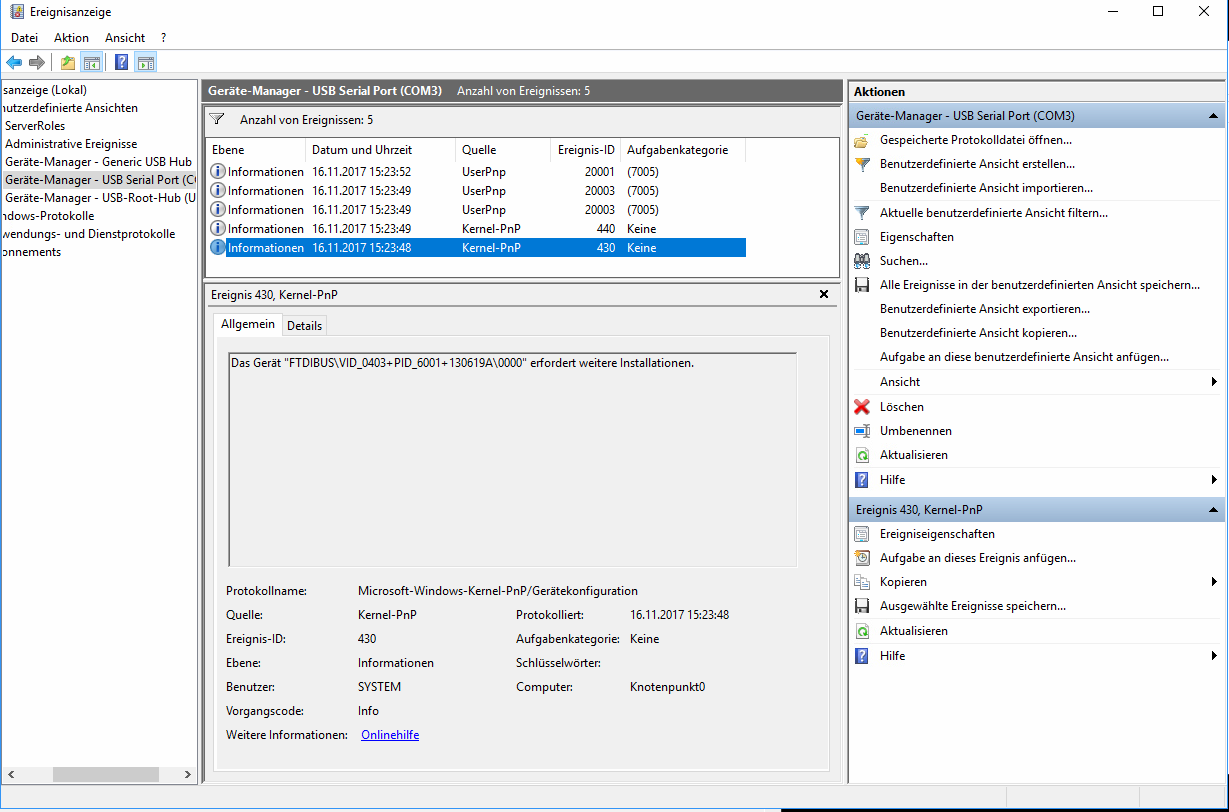
Task: Click the back arrow toolbar icon
Action: [x=14, y=63]
